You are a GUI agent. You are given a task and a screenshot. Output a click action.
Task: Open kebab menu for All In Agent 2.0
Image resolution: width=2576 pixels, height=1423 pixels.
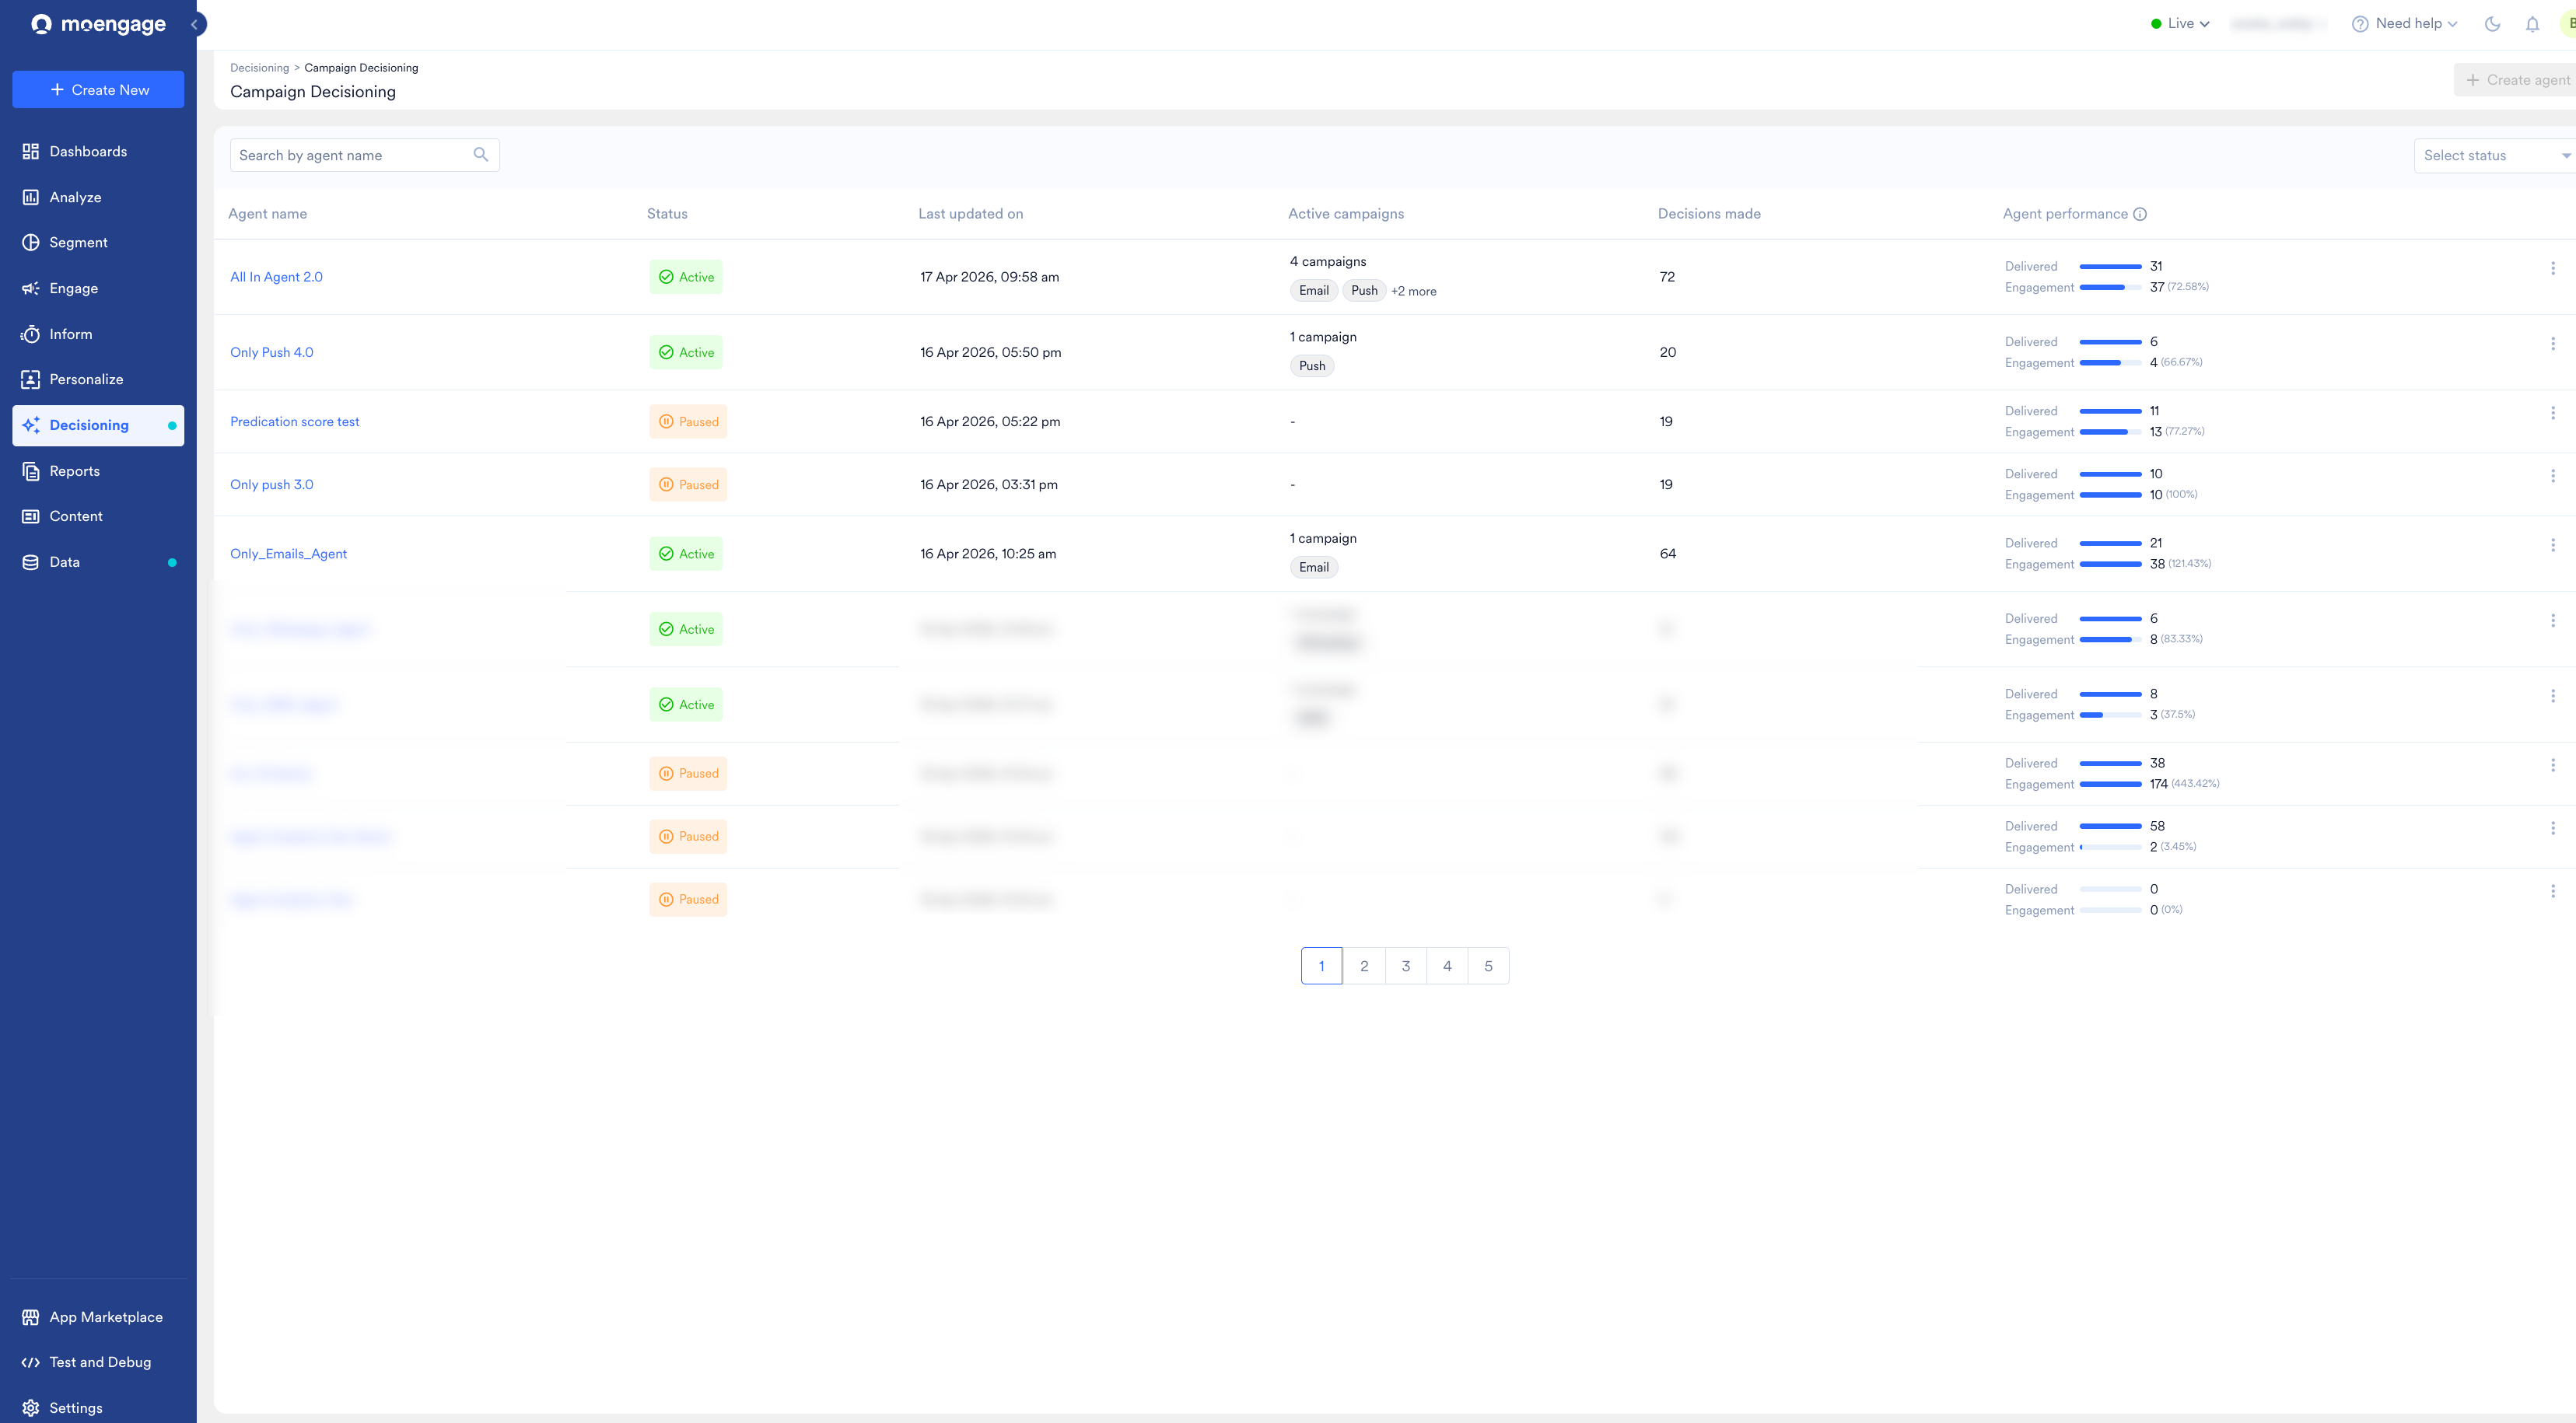pos(2552,268)
